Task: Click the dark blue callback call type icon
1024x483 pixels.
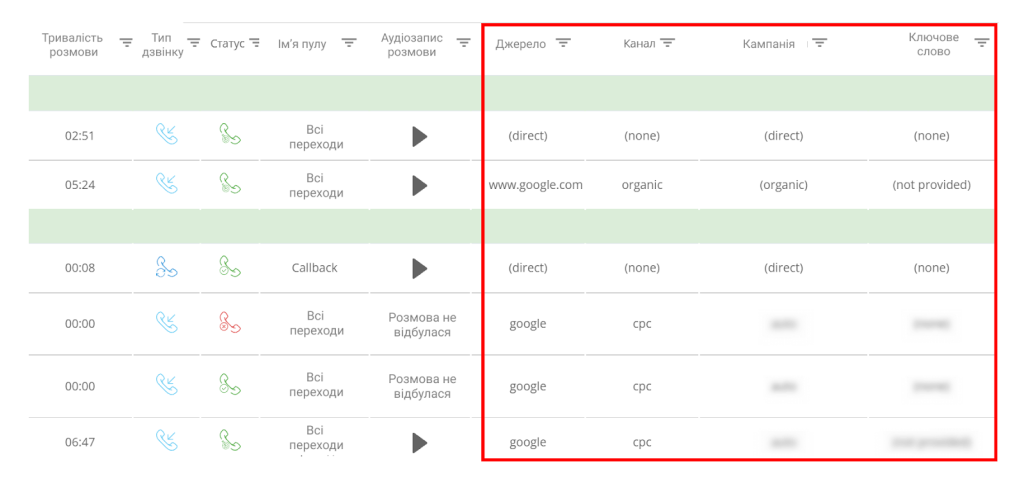Action: (x=167, y=268)
